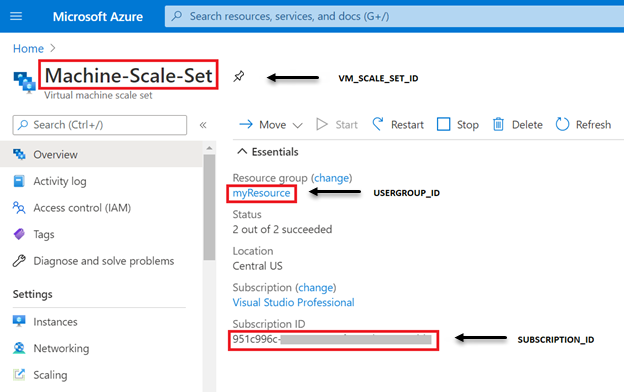
Task: Open the Visual Studio Professional subscription link
Action: (293, 302)
